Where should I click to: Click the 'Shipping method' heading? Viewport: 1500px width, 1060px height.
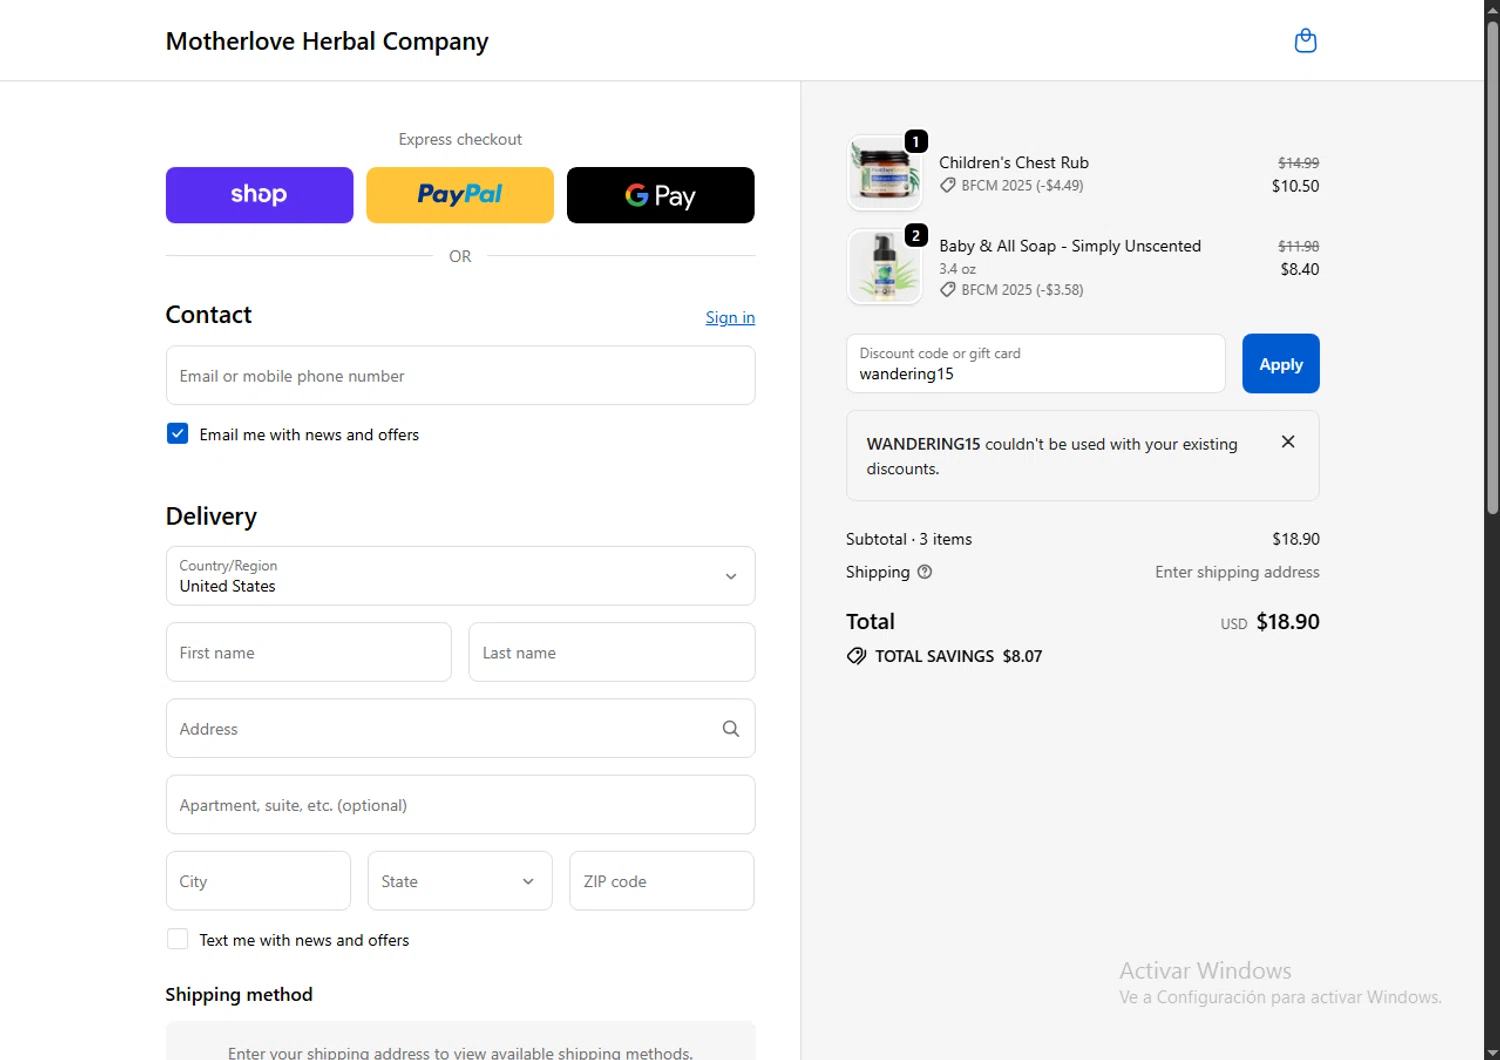239,994
